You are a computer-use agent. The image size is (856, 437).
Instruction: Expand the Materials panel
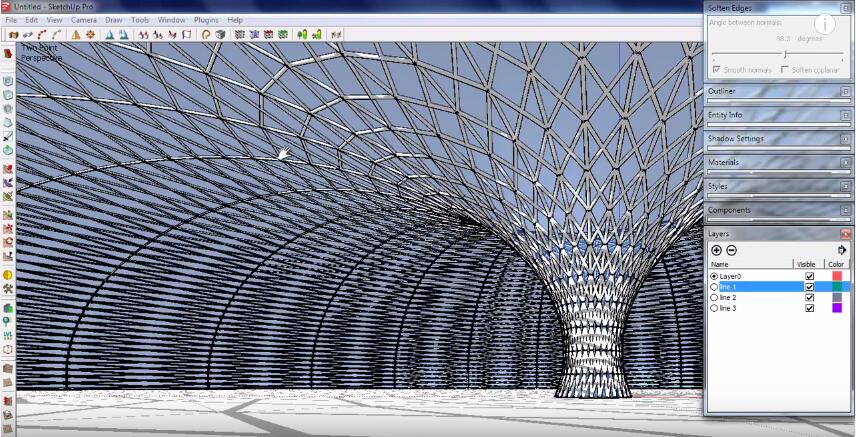click(x=845, y=162)
